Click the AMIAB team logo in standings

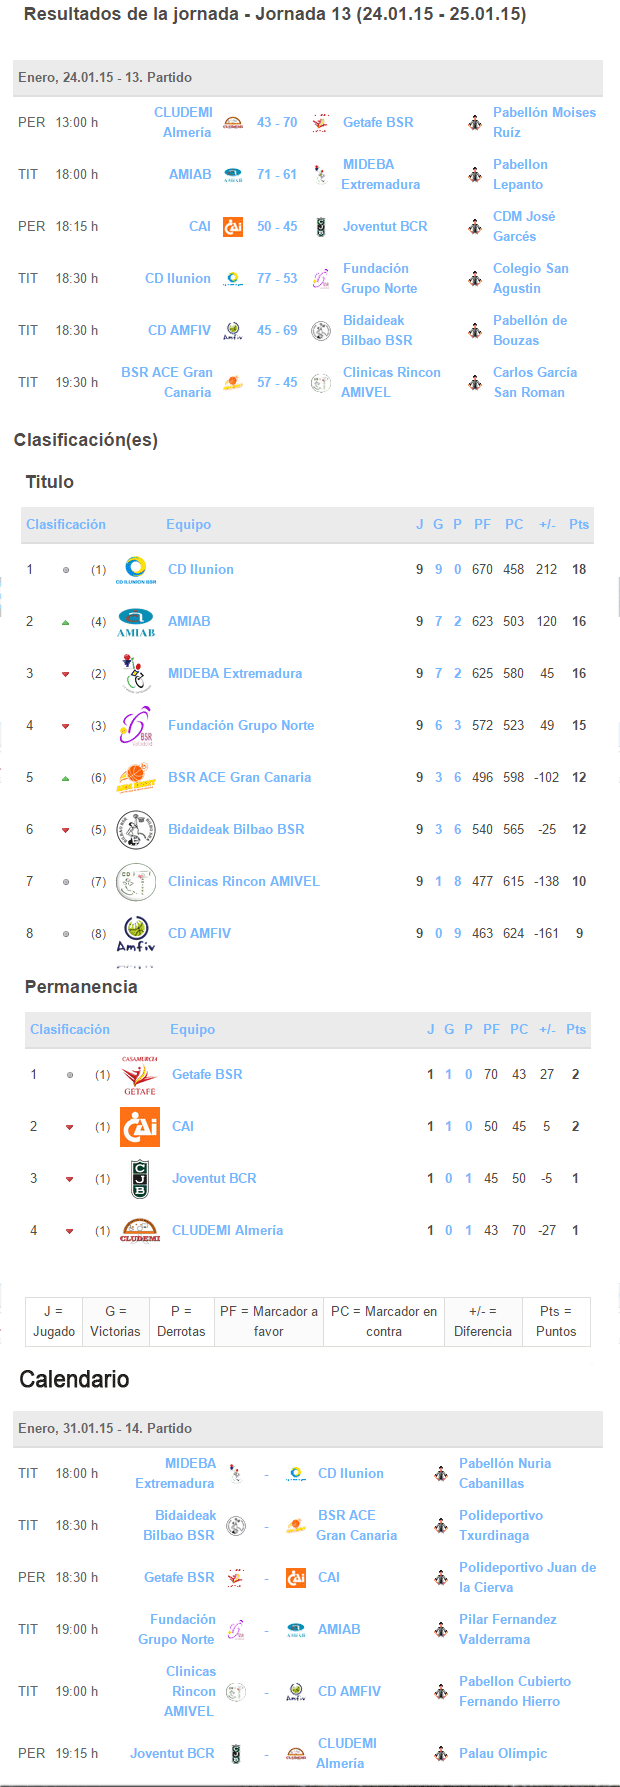click(136, 621)
